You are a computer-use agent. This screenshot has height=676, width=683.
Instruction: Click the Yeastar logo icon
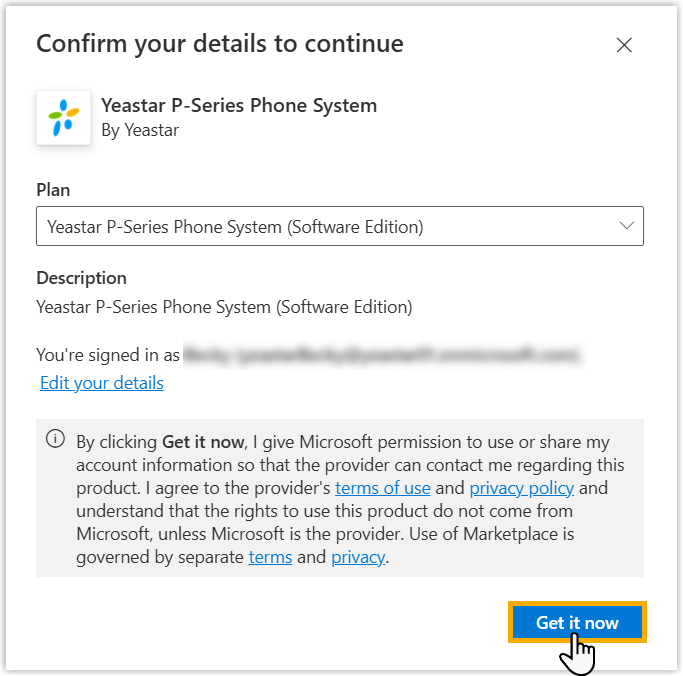coord(64,118)
